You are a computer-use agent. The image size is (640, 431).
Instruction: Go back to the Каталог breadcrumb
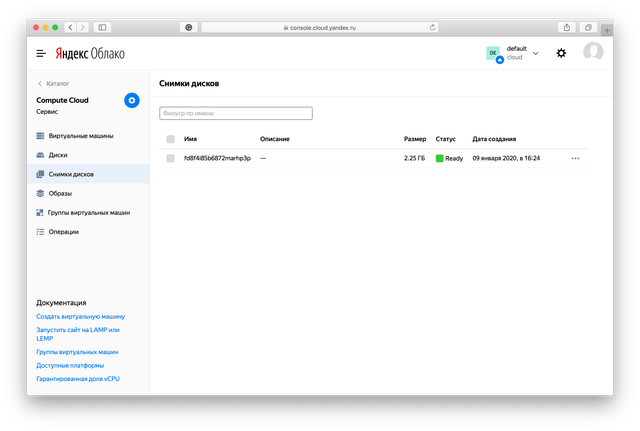[x=53, y=84]
